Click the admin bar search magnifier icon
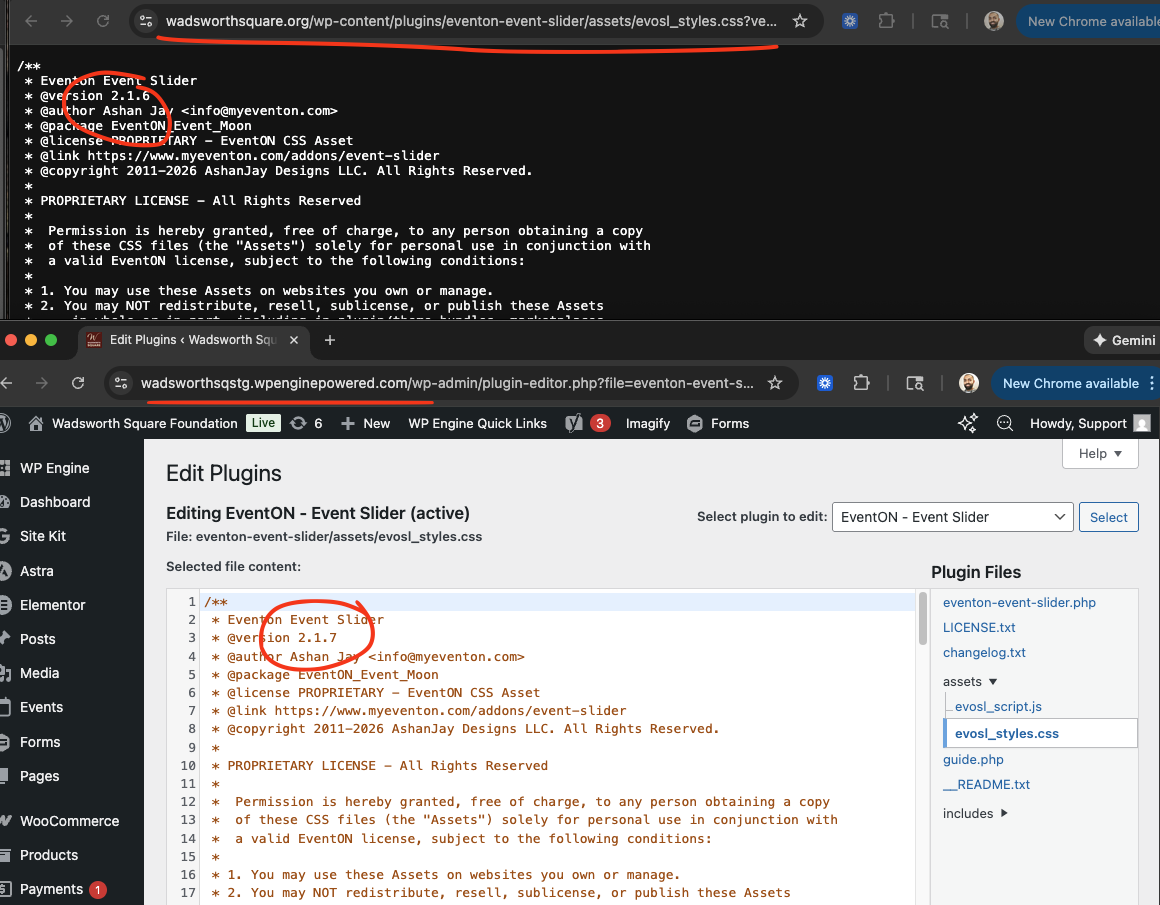The height and width of the screenshot is (905, 1160). [1005, 423]
